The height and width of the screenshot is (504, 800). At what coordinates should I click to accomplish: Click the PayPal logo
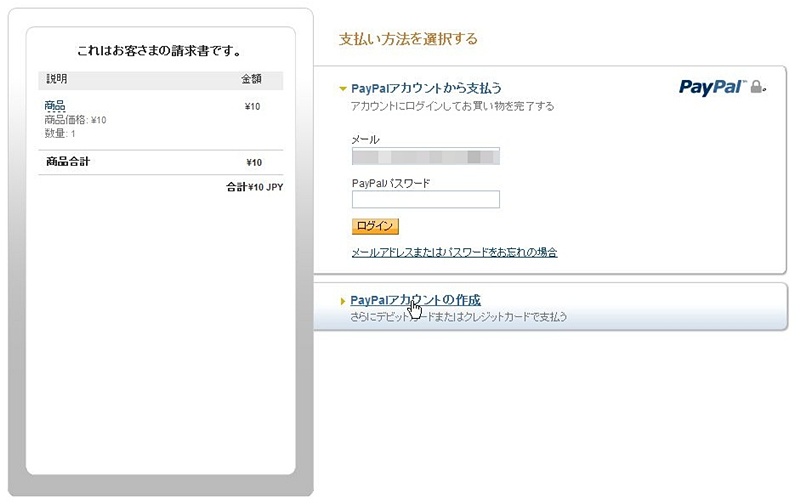click(x=712, y=87)
